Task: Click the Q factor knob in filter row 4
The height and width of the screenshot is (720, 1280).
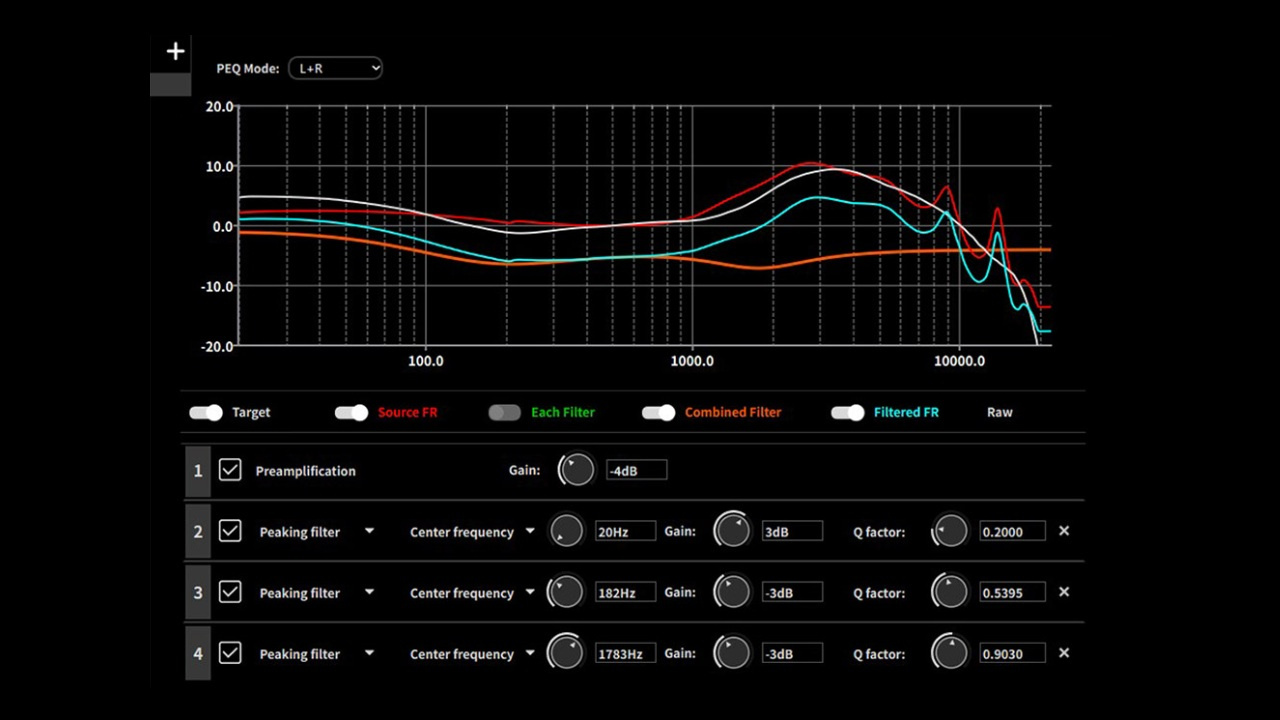Action: (949, 653)
